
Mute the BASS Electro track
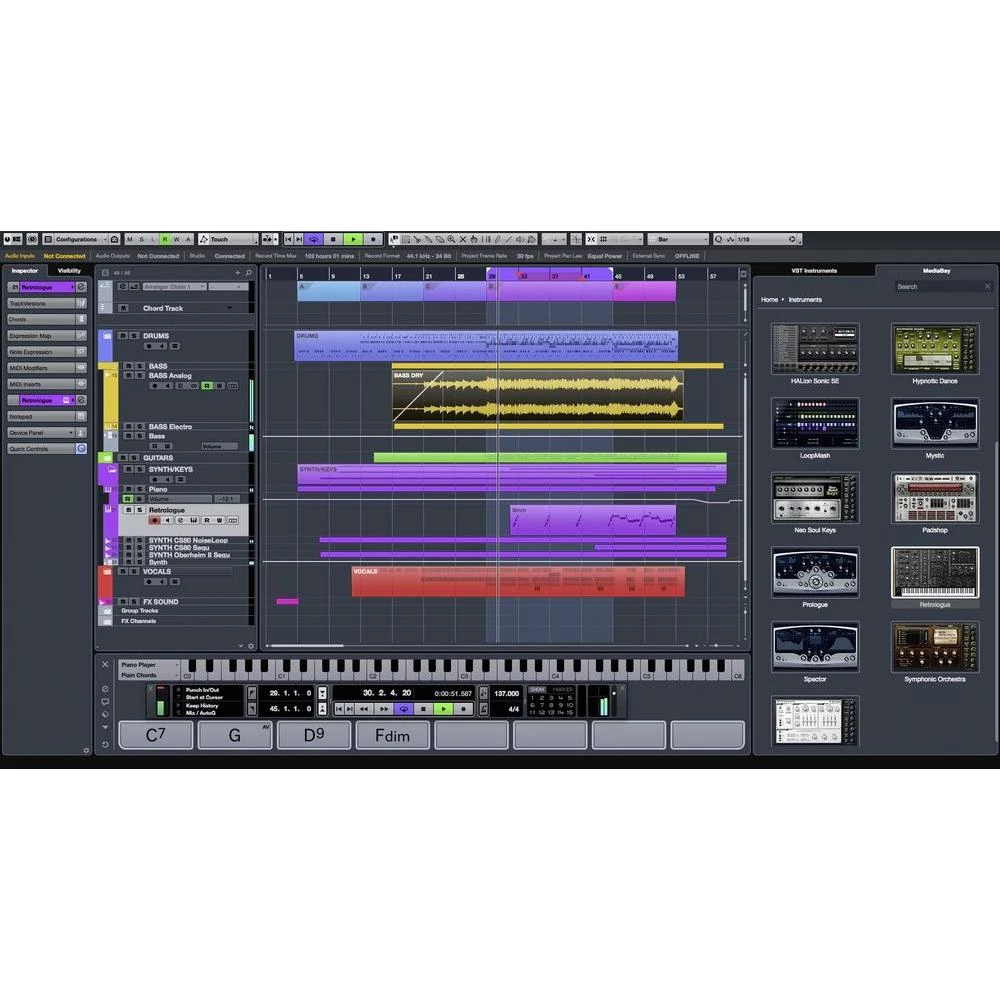[x=129, y=426]
